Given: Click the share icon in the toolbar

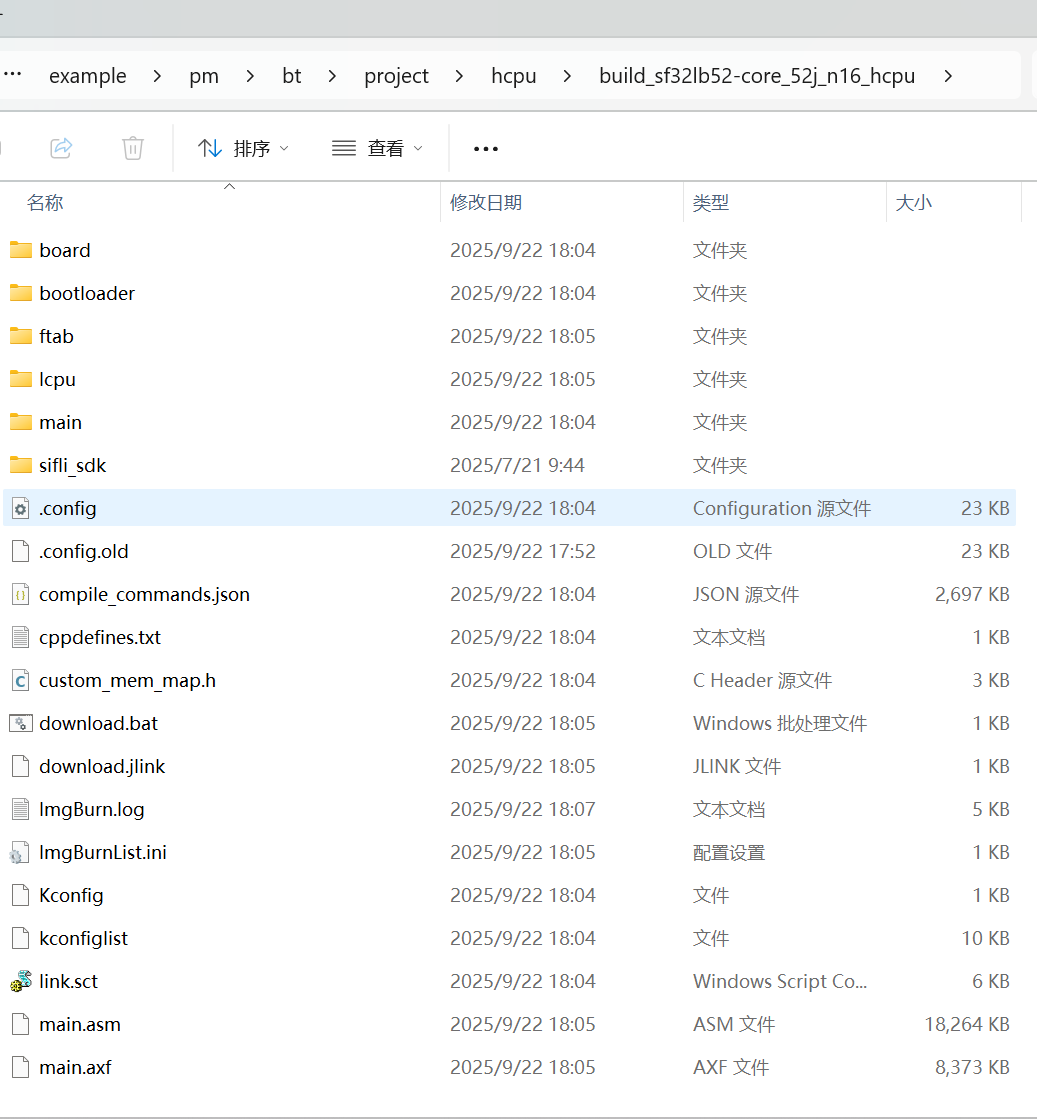Looking at the screenshot, I should pyautogui.click(x=61, y=148).
